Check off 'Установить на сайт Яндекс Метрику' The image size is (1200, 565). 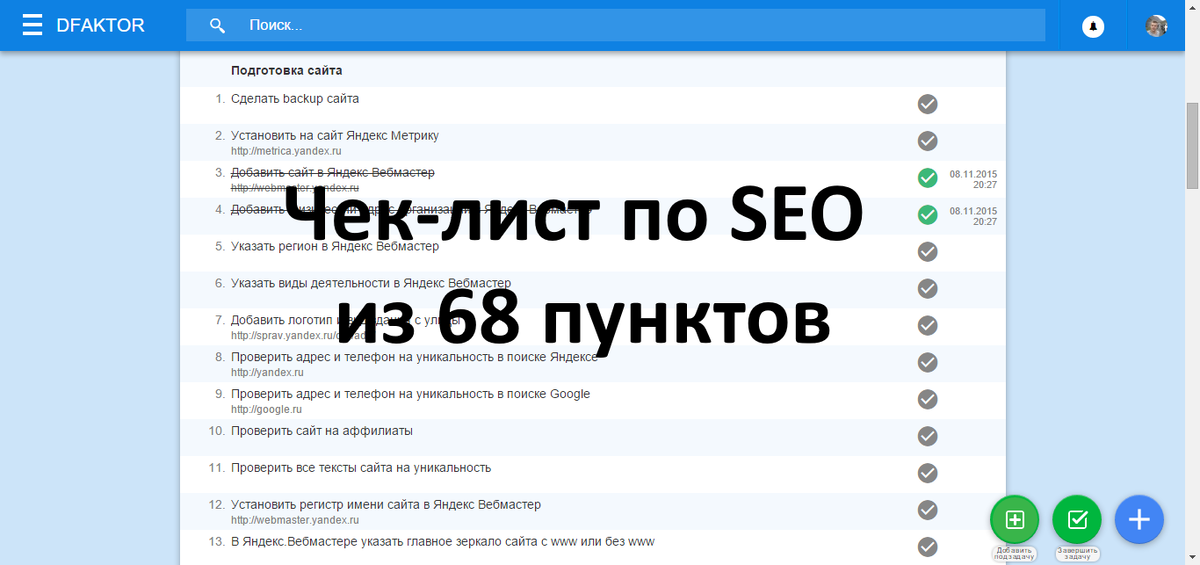point(927,140)
